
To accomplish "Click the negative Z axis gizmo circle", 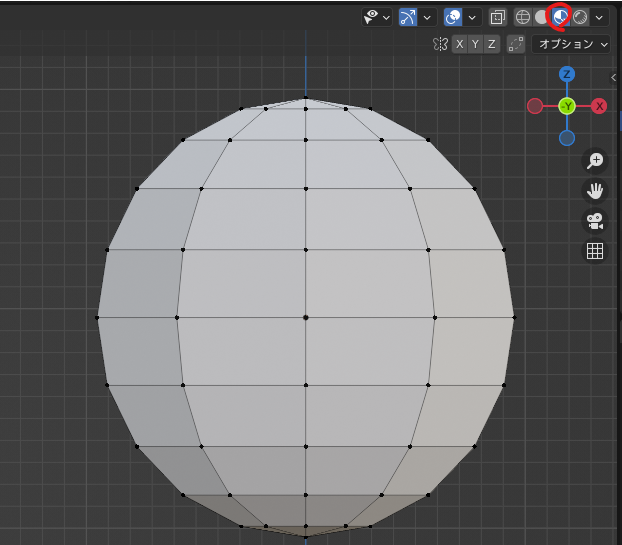I will pyautogui.click(x=567, y=138).
